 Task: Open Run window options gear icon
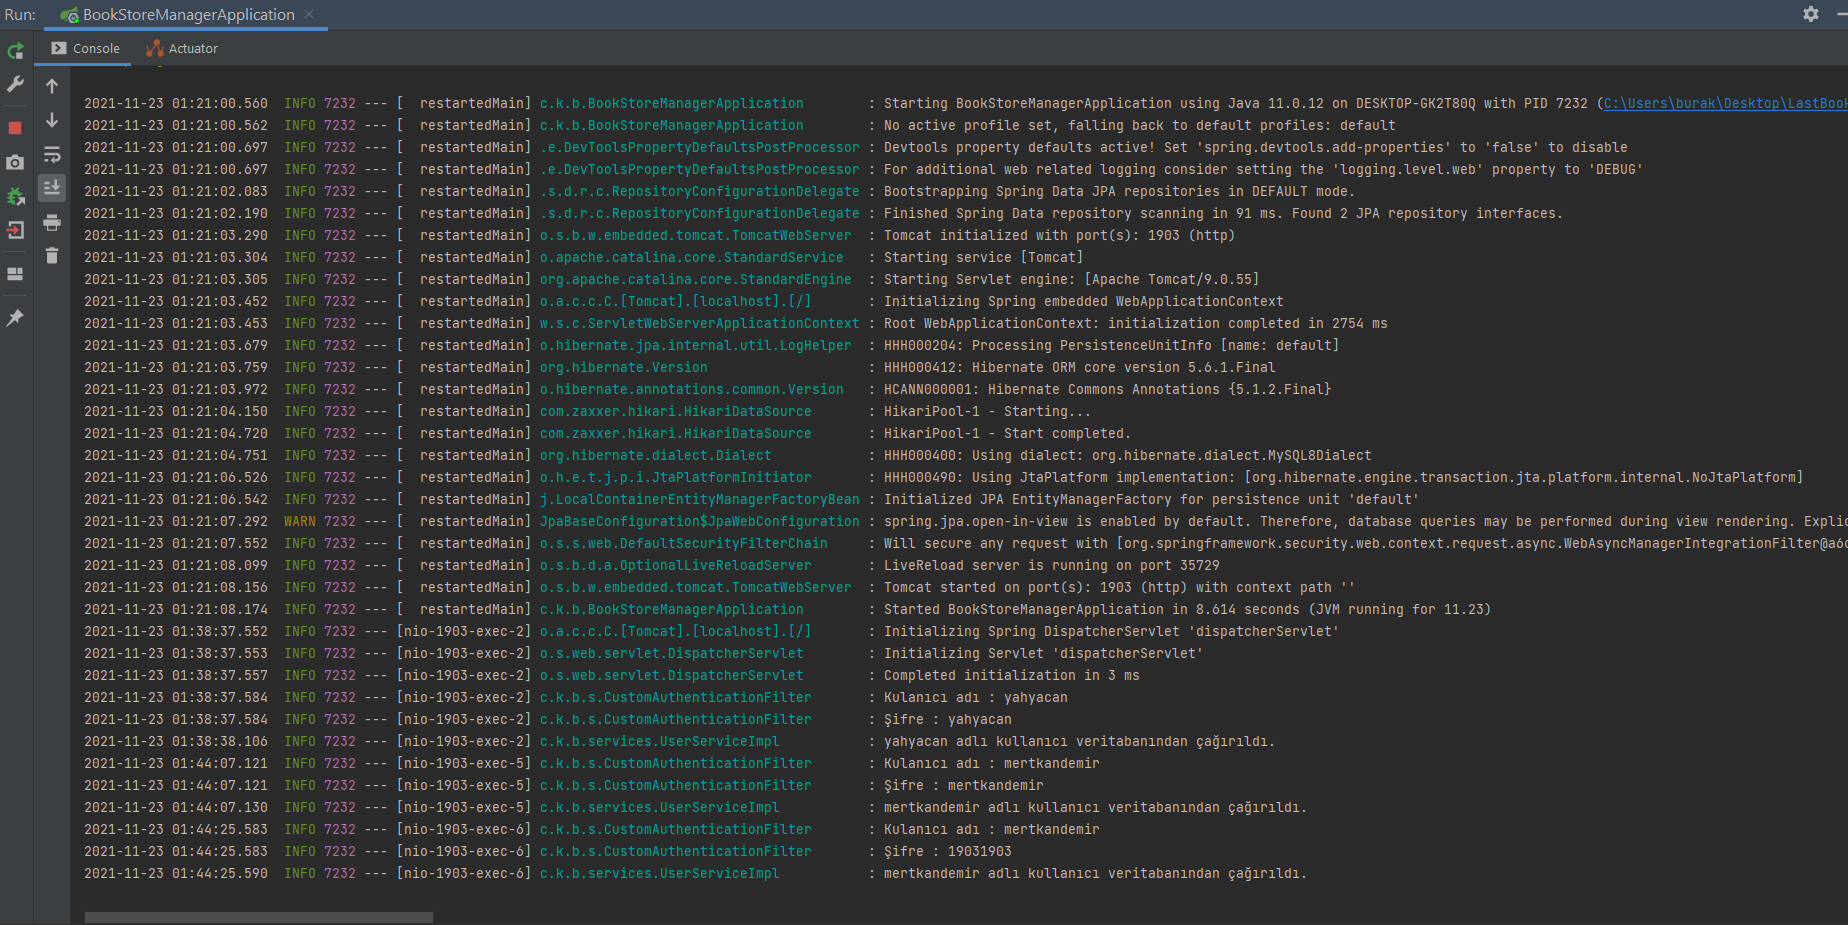[1811, 14]
